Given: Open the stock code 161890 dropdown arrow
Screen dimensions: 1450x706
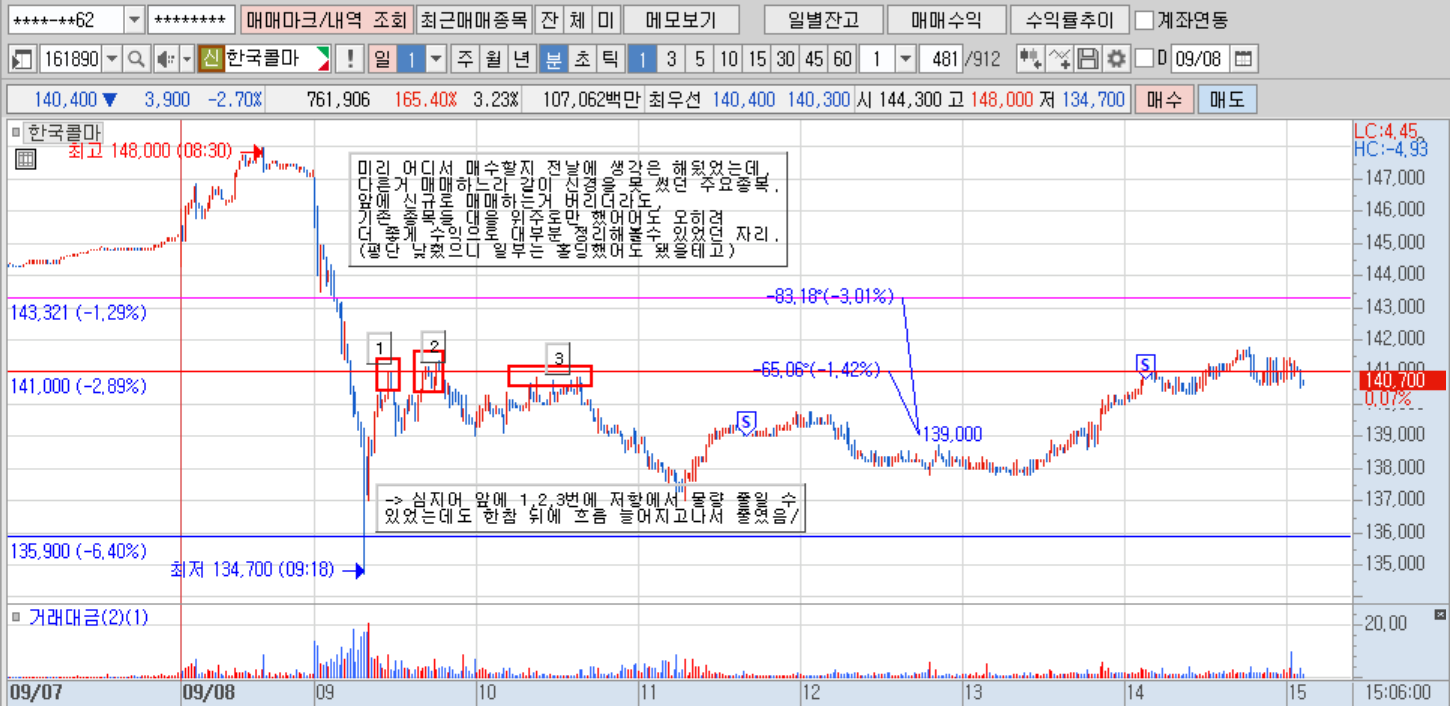Looking at the screenshot, I should point(112,59).
